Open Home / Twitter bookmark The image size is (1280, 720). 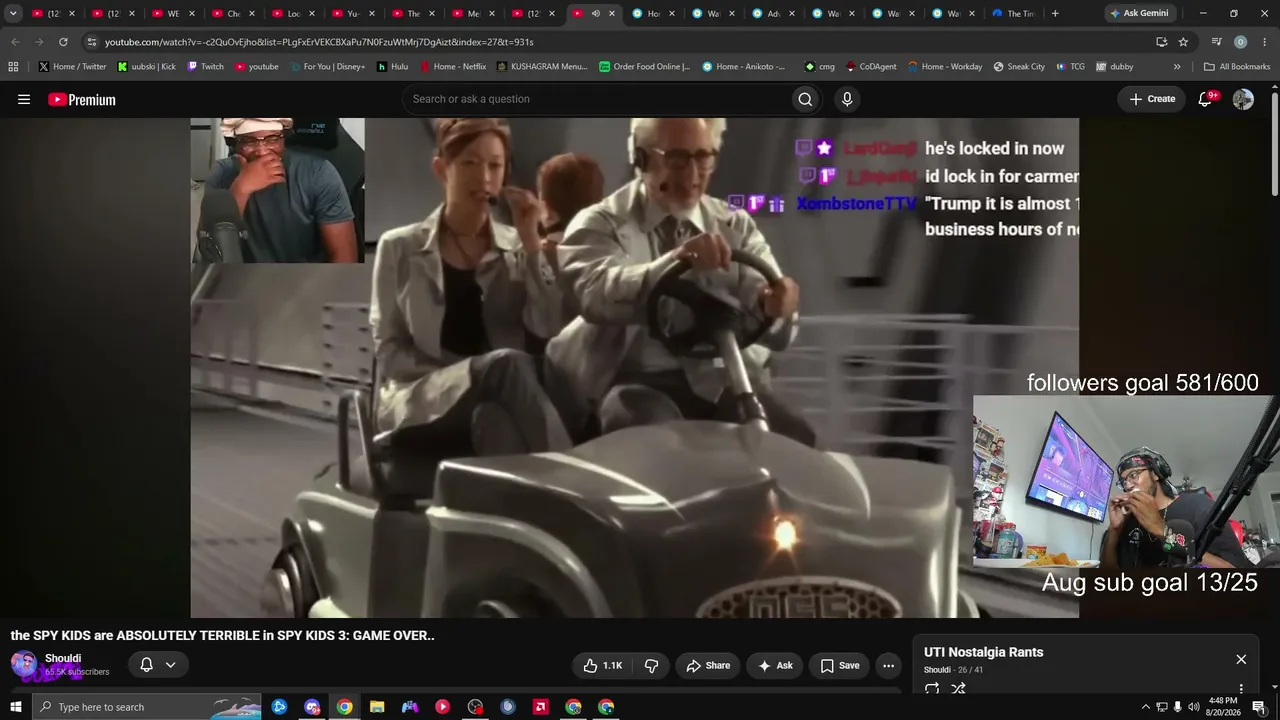[x=72, y=67]
